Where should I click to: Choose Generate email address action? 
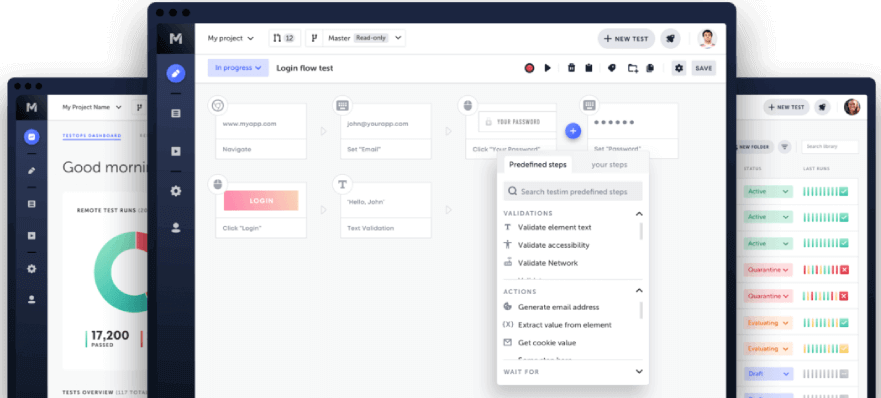pos(551,307)
